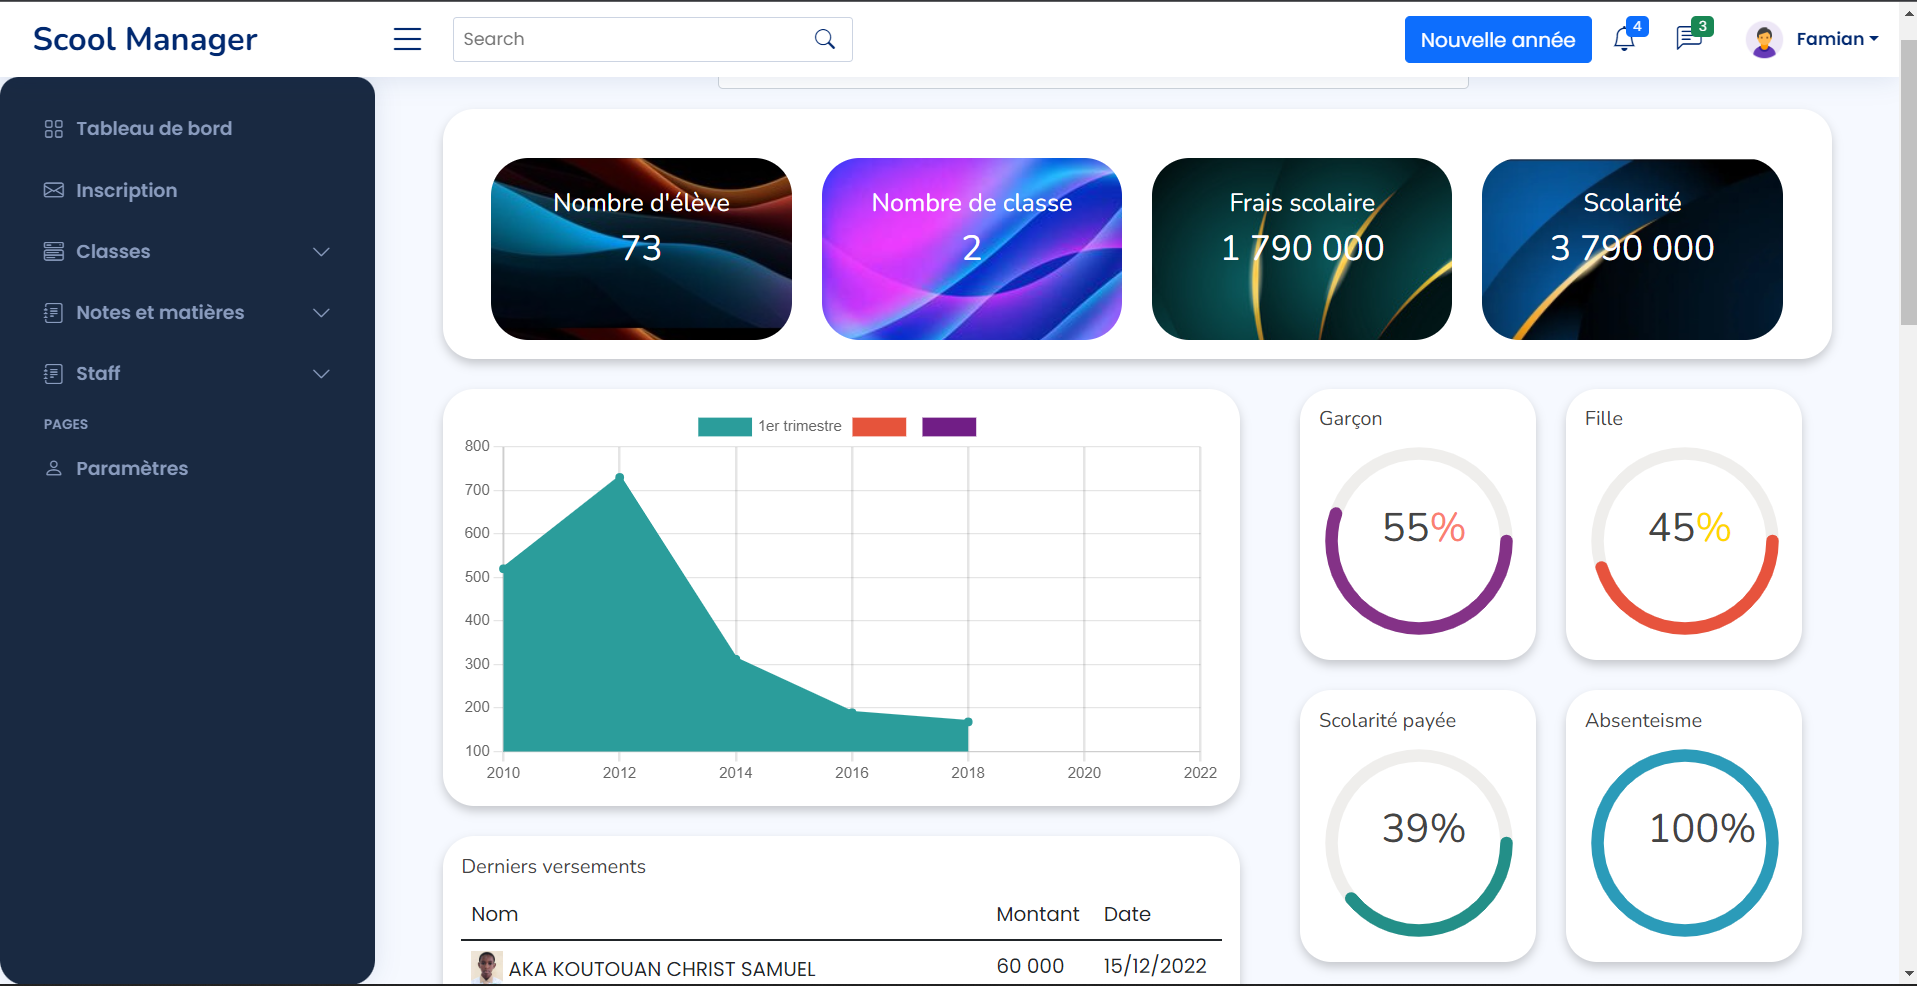Click the Nombre d'élève card
Screen dimensions: 1917x986
point(641,249)
